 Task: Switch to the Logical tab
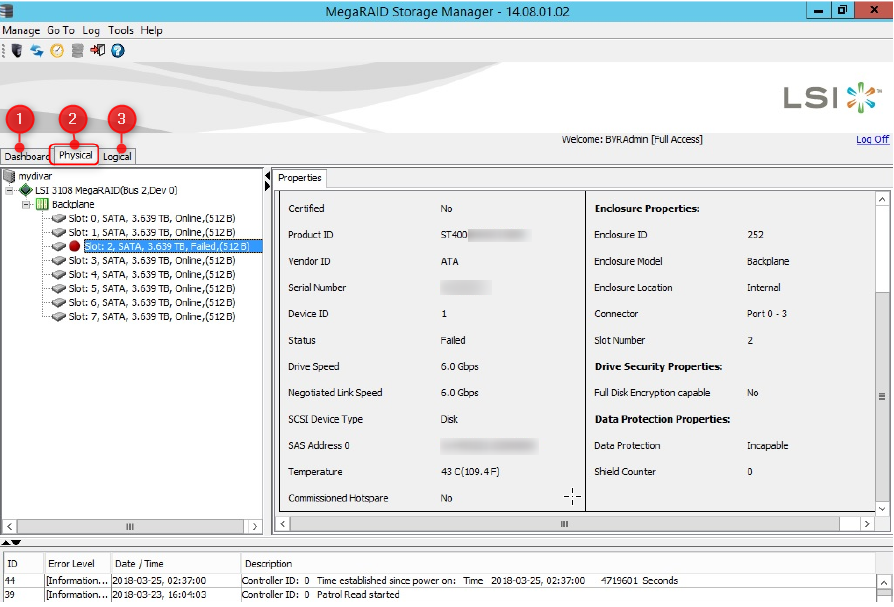[x=117, y=157]
